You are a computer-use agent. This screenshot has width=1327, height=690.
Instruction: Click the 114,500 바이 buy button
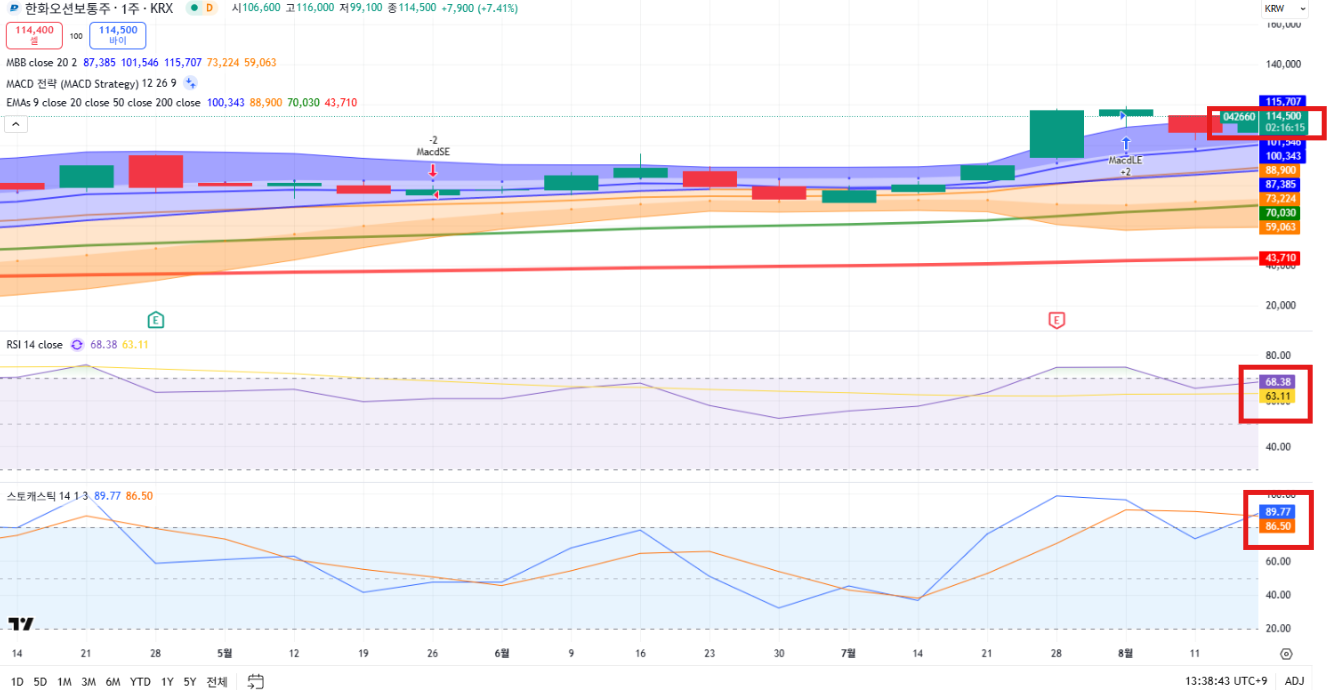(117, 35)
